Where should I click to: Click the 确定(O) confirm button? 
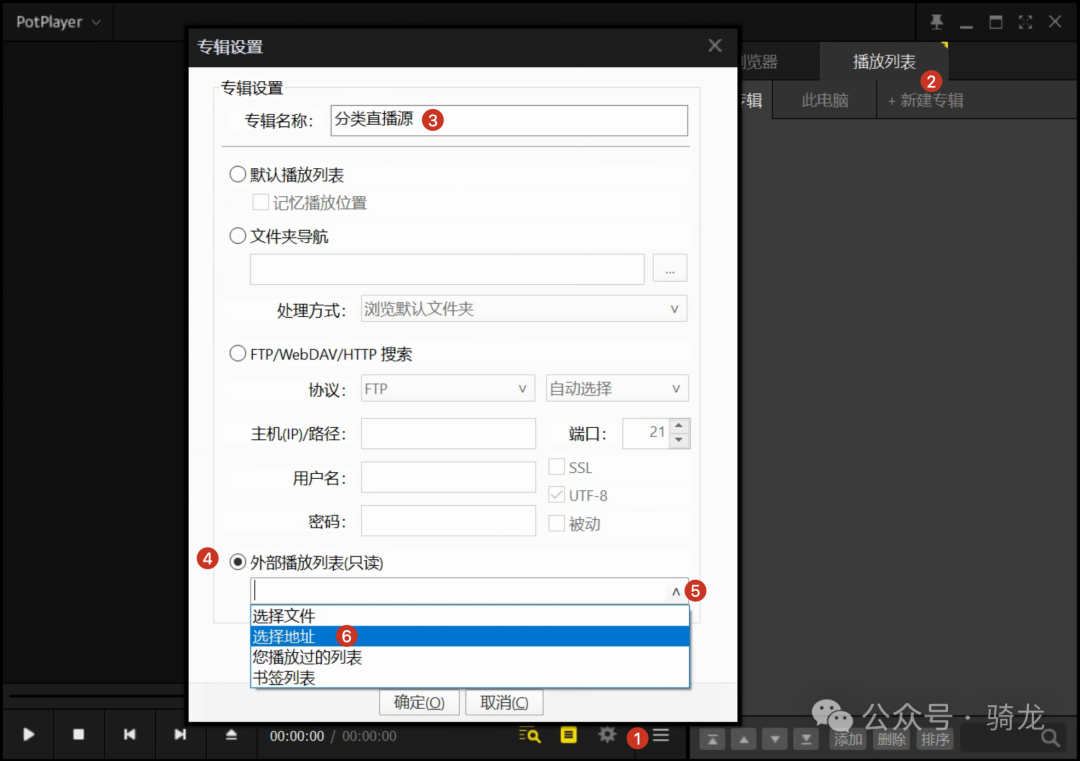419,702
